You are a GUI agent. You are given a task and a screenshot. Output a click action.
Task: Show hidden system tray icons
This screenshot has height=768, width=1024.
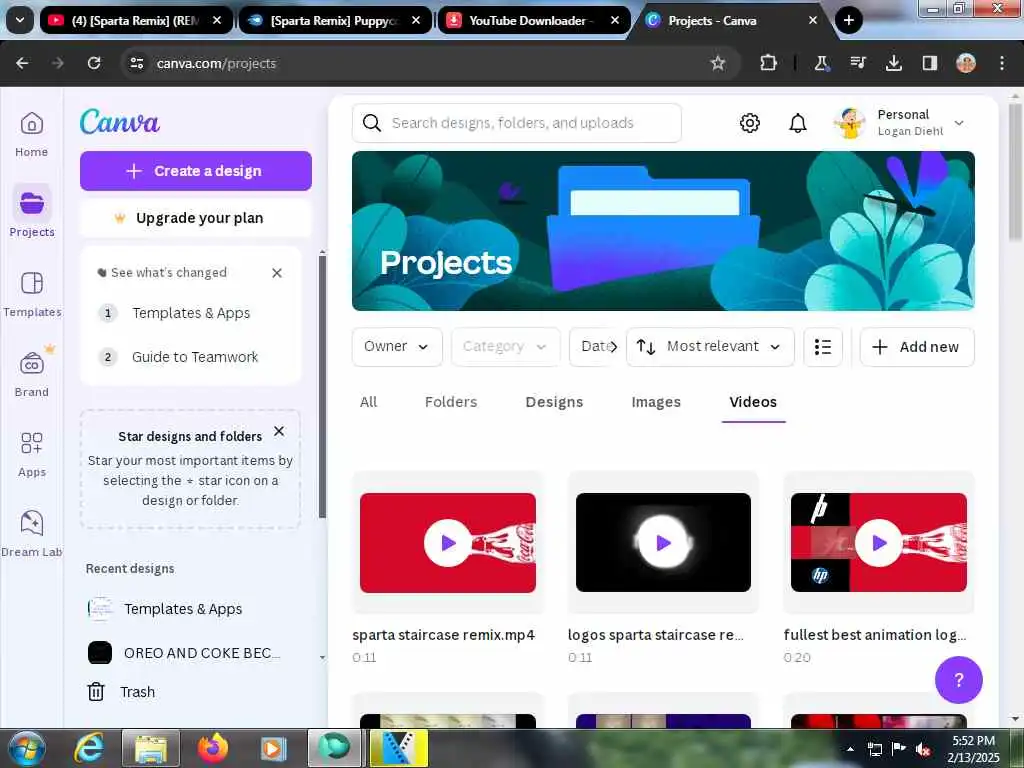point(850,749)
